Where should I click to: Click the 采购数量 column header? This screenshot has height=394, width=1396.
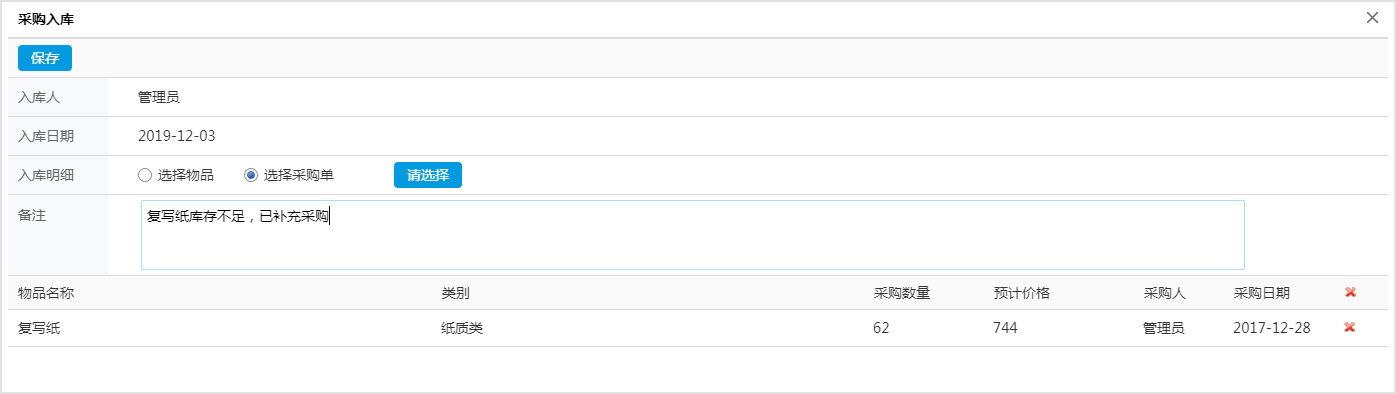[x=902, y=293]
